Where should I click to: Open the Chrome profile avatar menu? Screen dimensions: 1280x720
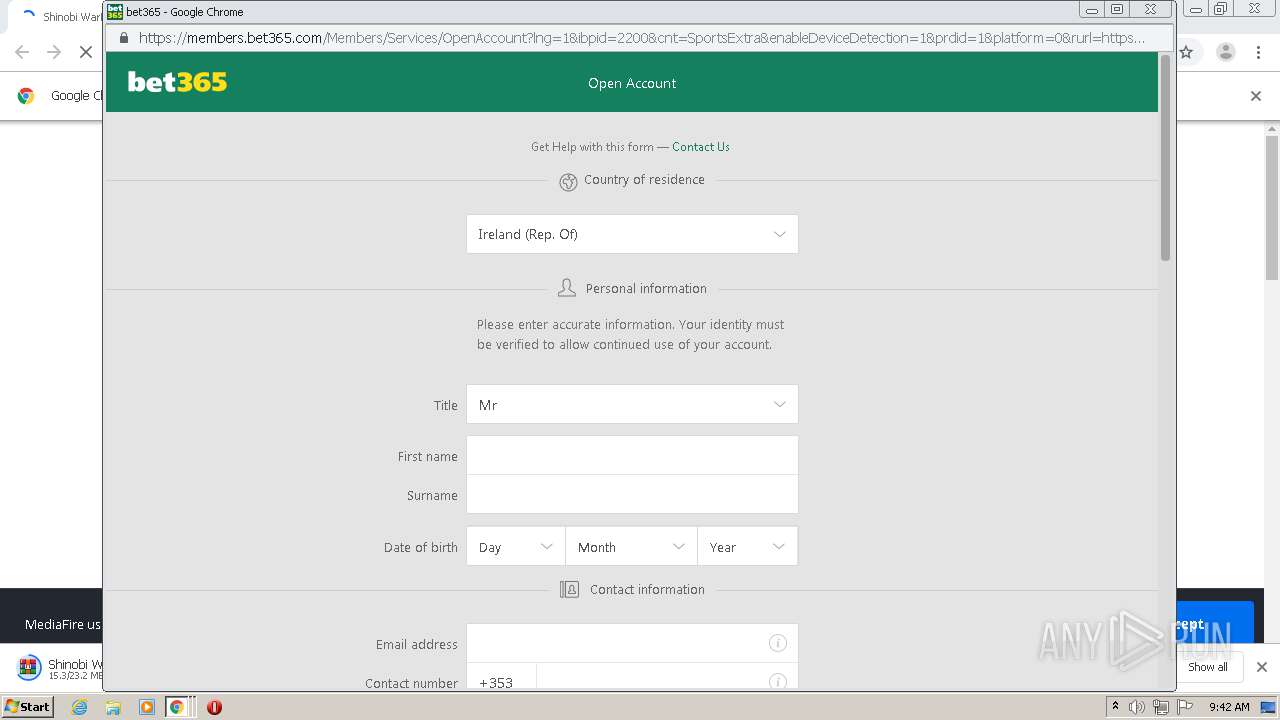pos(1226,52)
